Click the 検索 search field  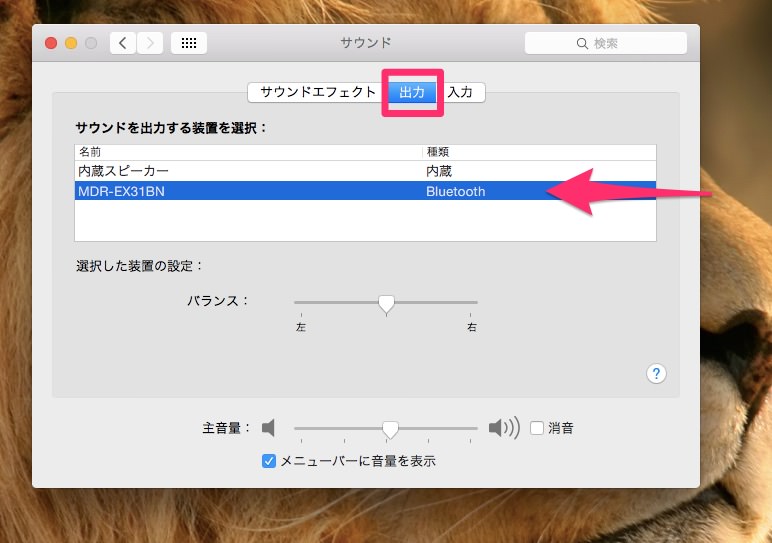[x=606, y=43]
